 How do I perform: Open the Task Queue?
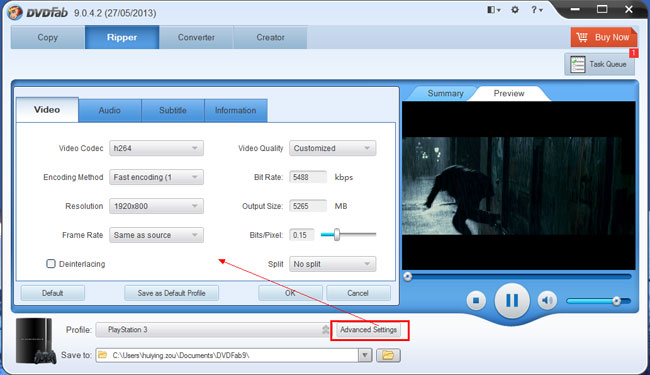click(x=599, y=64)
